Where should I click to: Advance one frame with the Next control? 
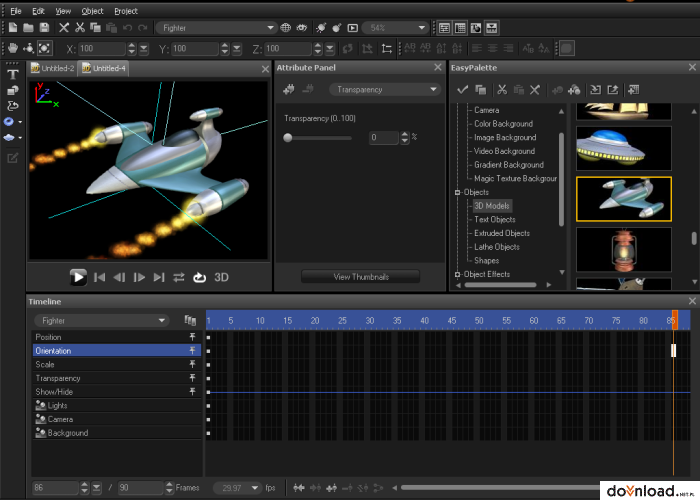139,277
